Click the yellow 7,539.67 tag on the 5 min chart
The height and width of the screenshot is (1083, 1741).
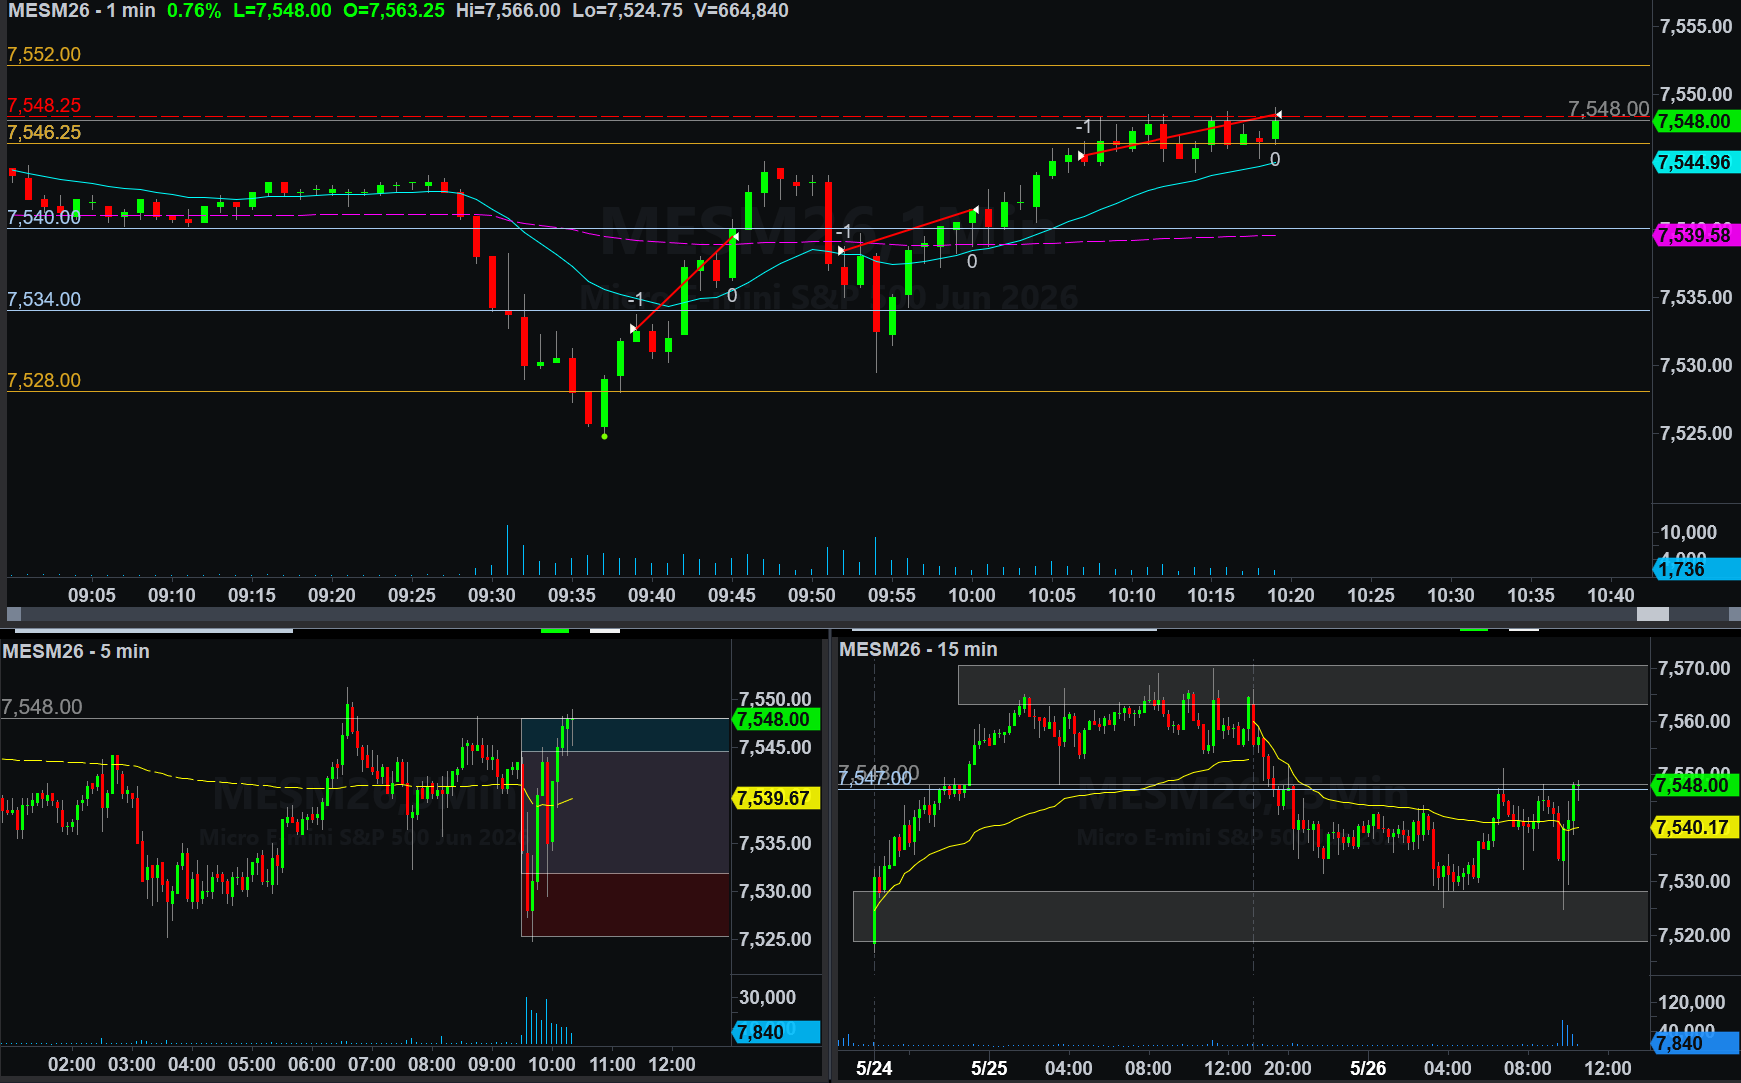pos(777,798)
